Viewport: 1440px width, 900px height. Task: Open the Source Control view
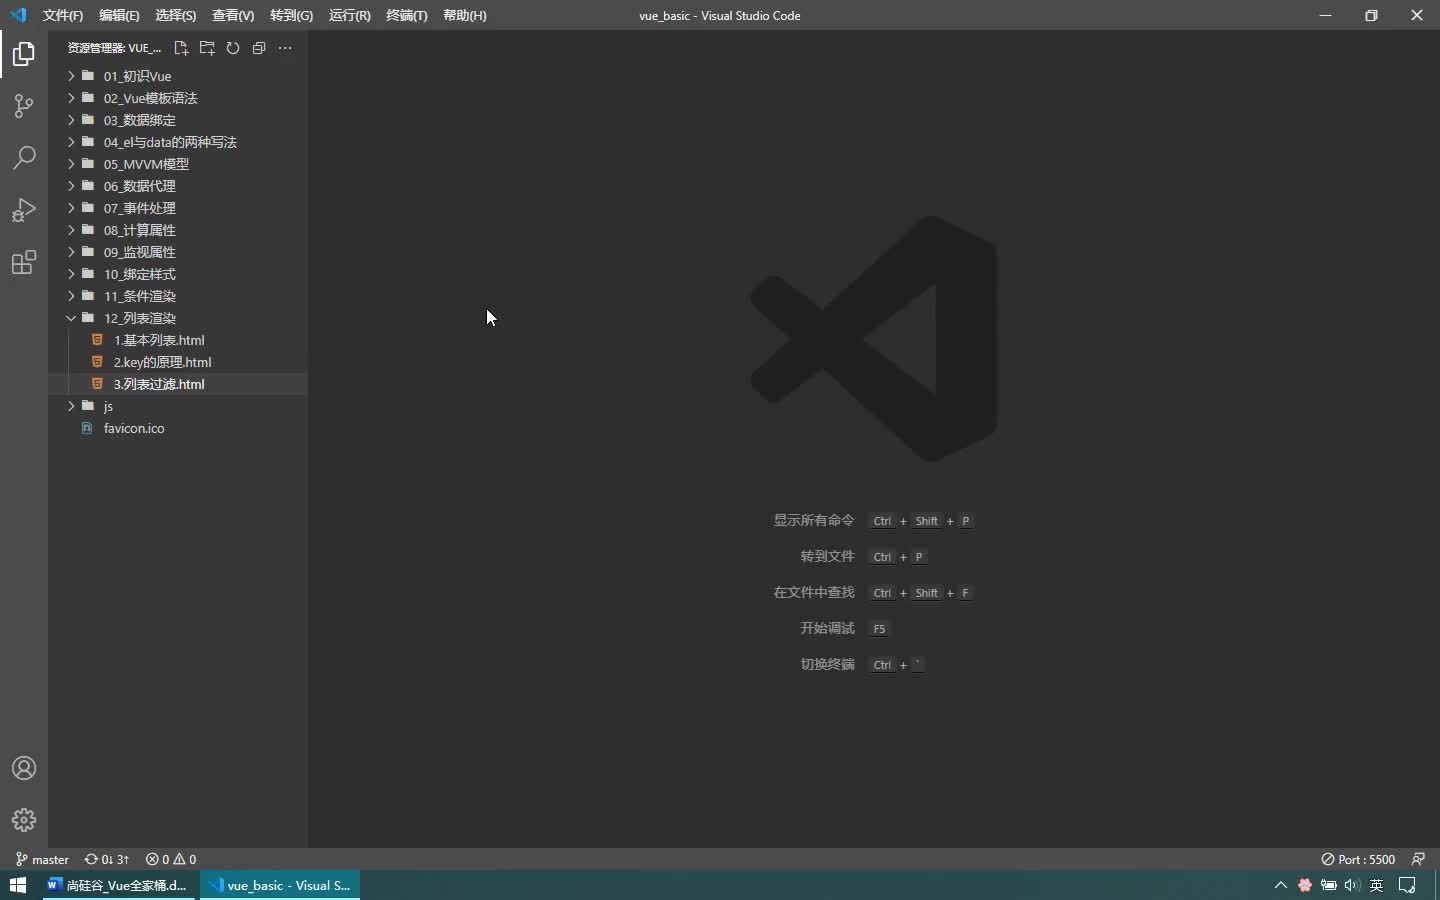coord(24,106)
